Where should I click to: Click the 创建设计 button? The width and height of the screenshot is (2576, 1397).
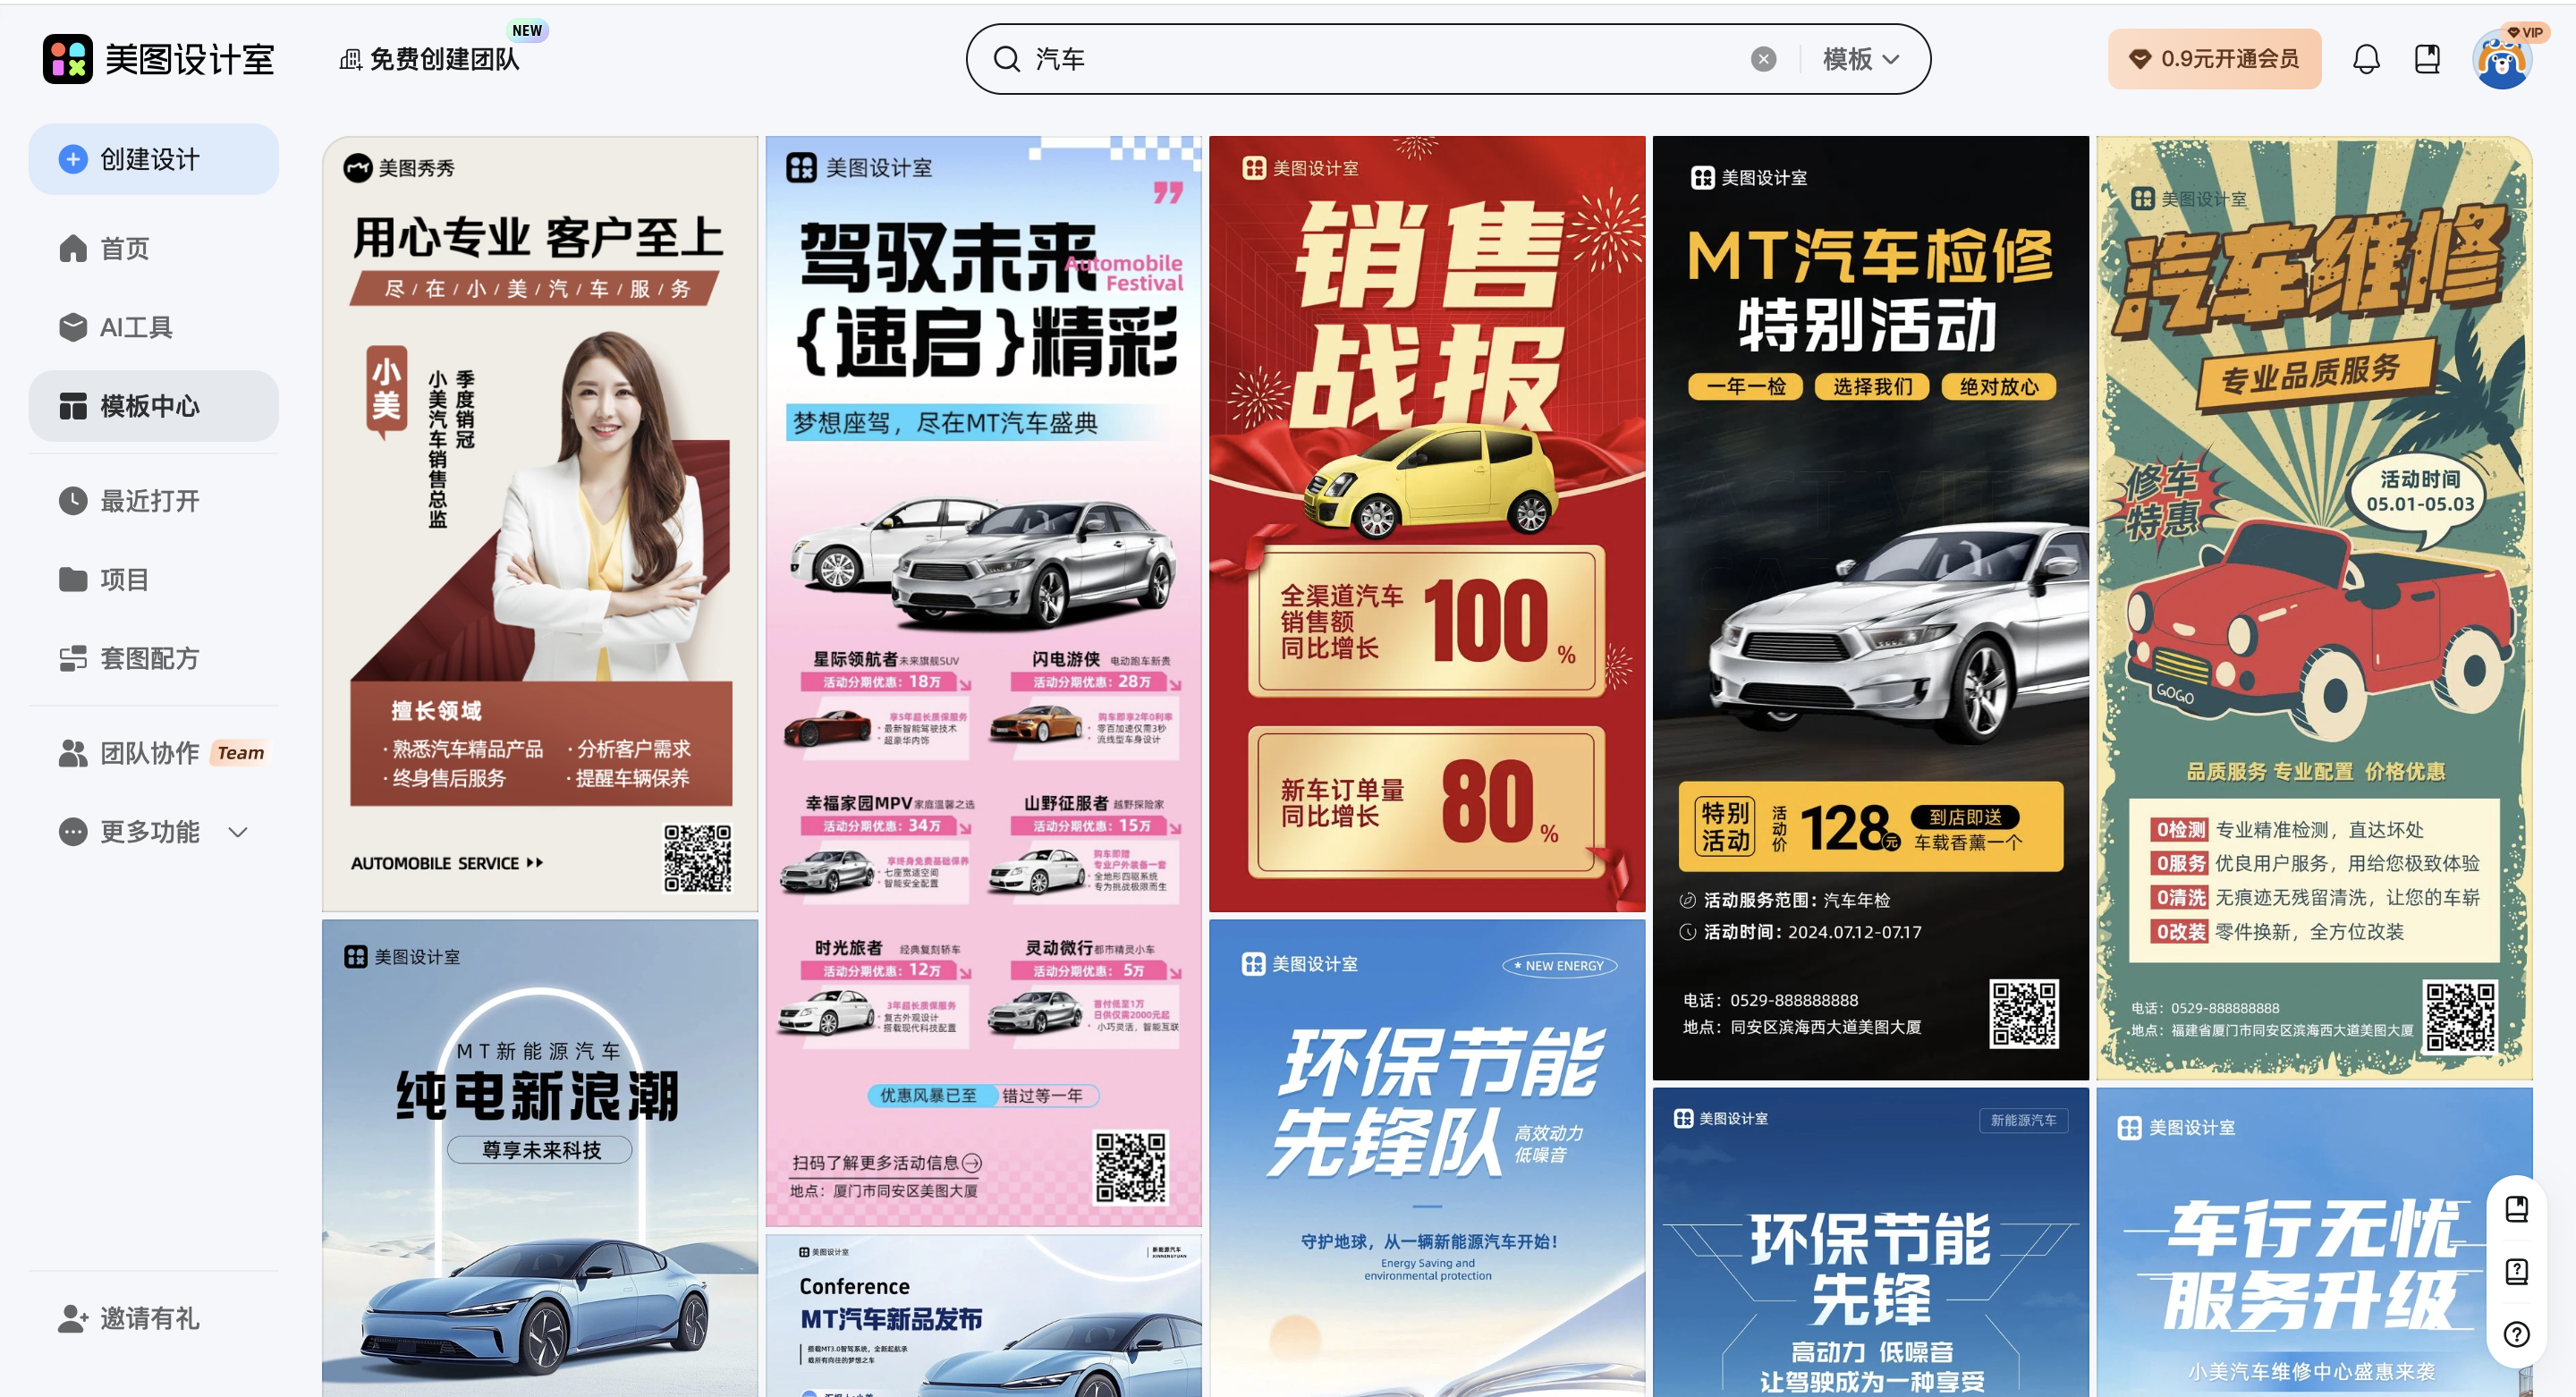coord(153,159)
